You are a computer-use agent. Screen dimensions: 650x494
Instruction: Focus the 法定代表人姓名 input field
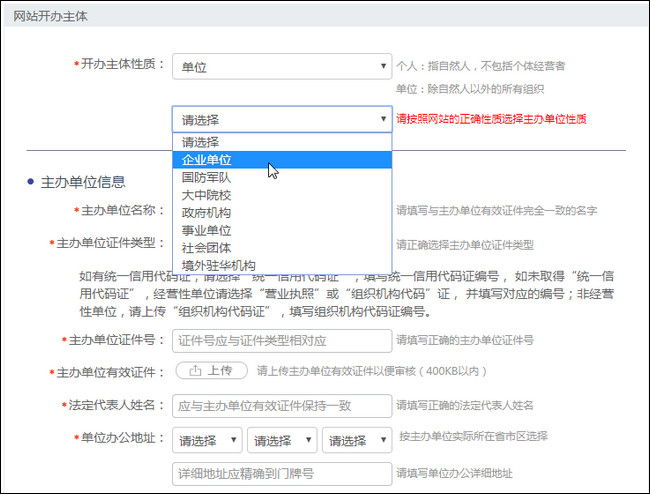[x=282, y=406]
